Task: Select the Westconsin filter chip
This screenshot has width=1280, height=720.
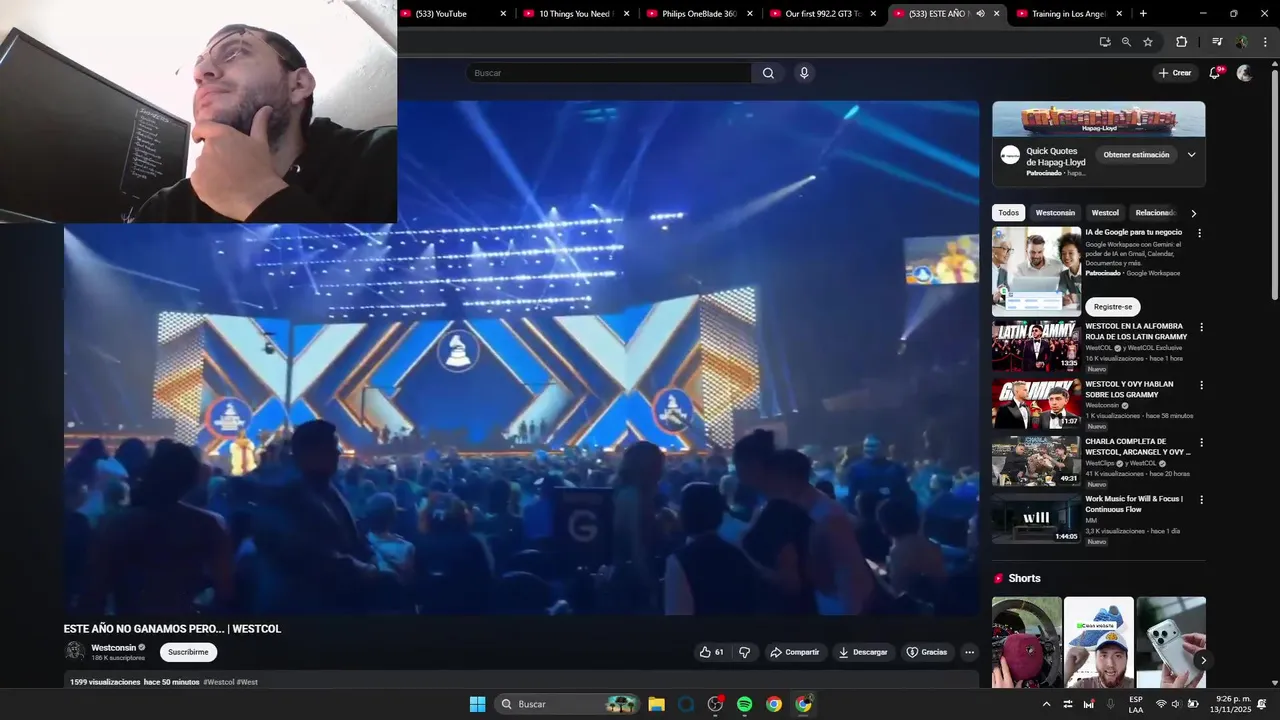Action: [1055, 213]
